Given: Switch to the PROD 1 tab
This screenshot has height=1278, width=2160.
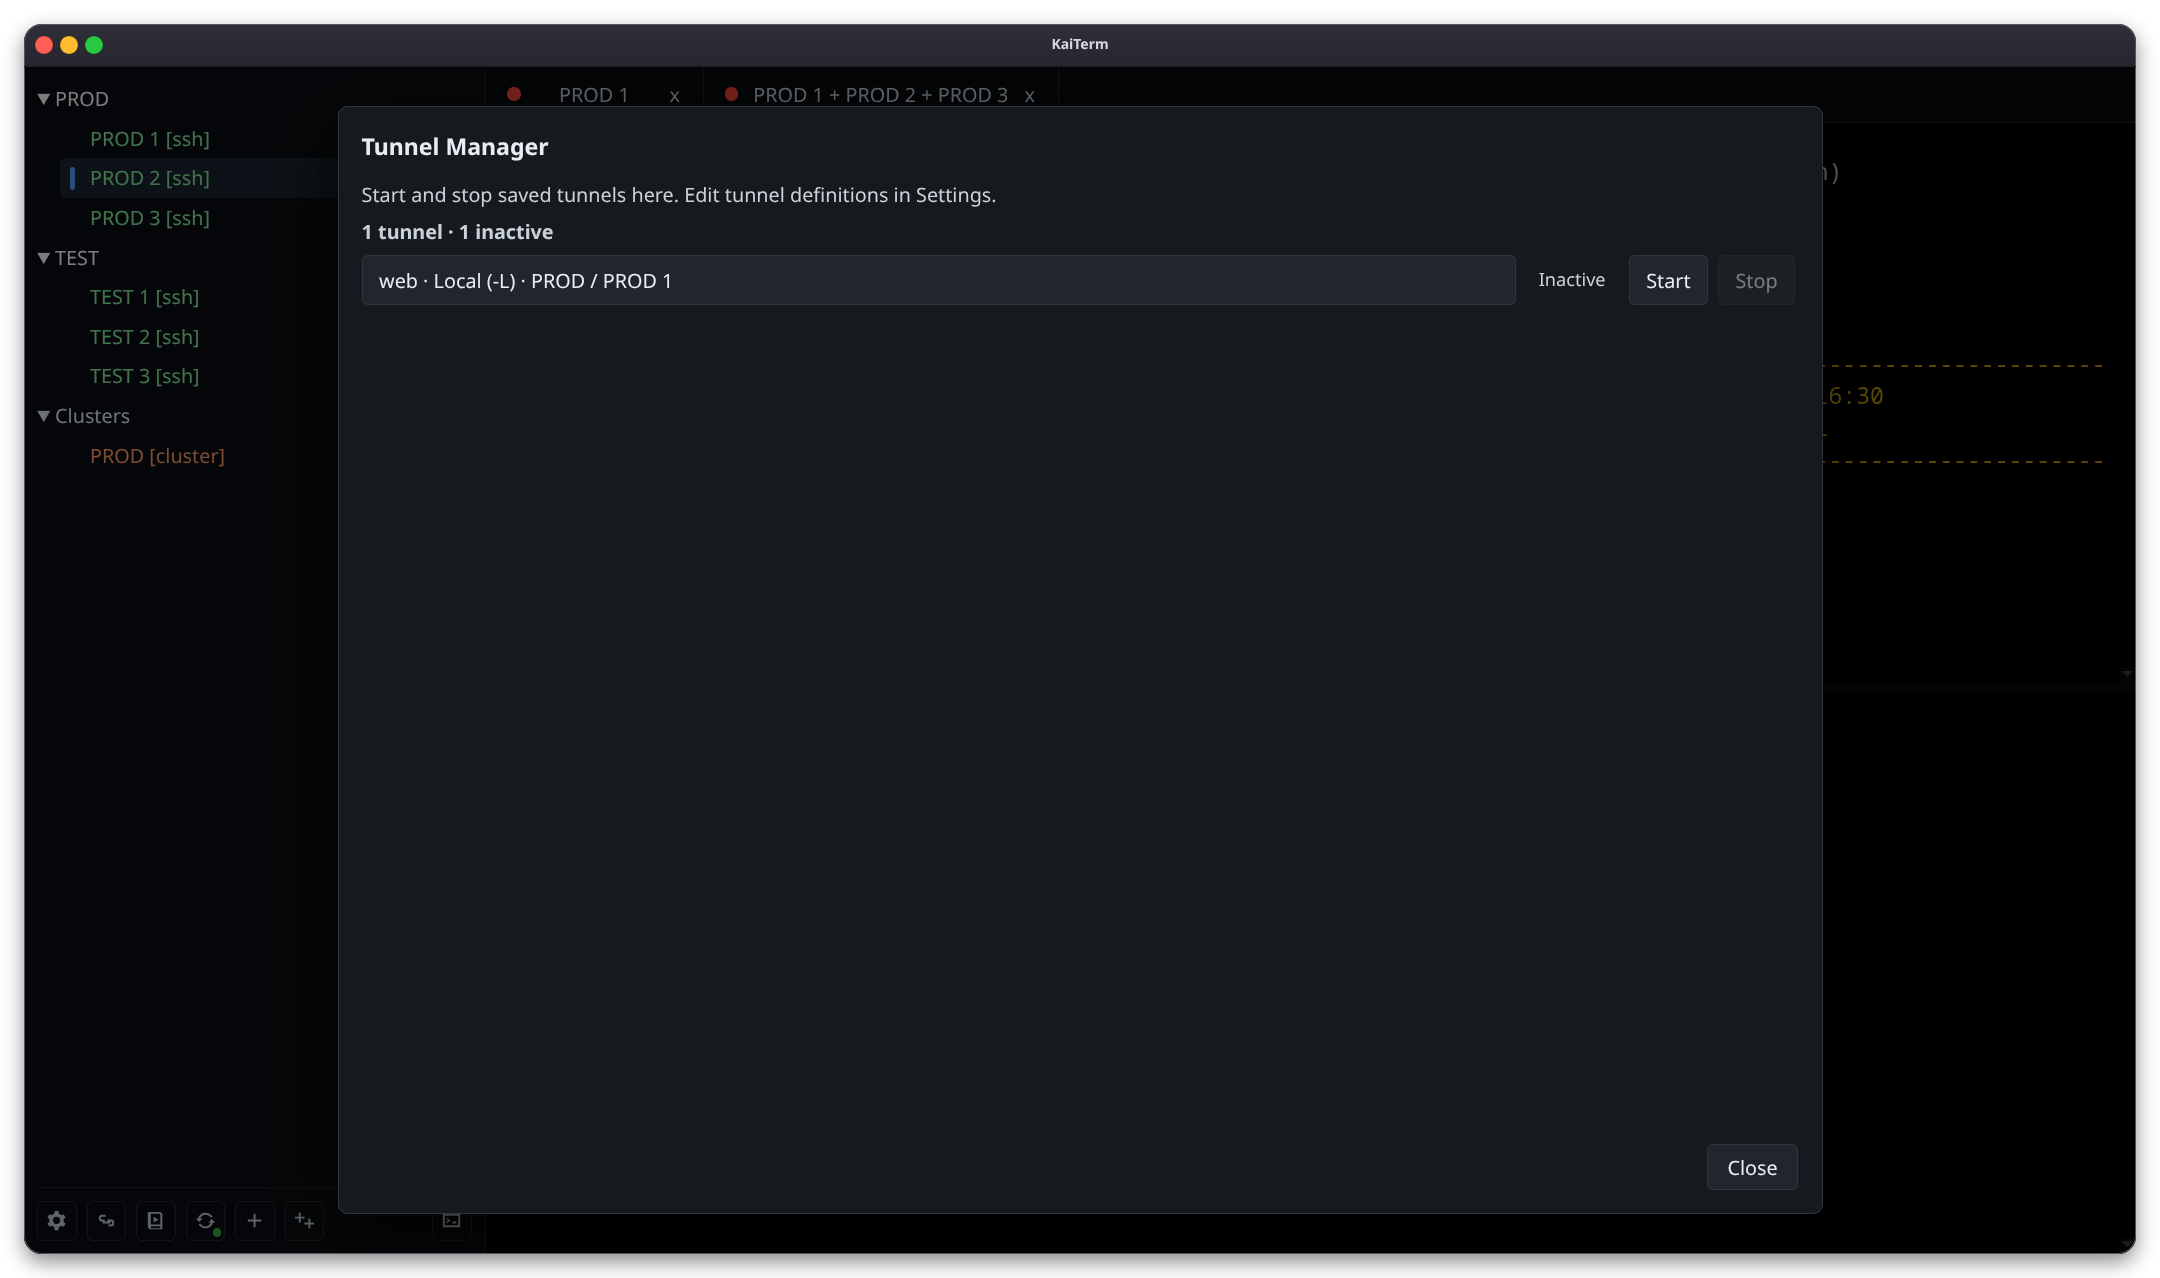Looking at the screenshot, I should [x=593, y=95].
